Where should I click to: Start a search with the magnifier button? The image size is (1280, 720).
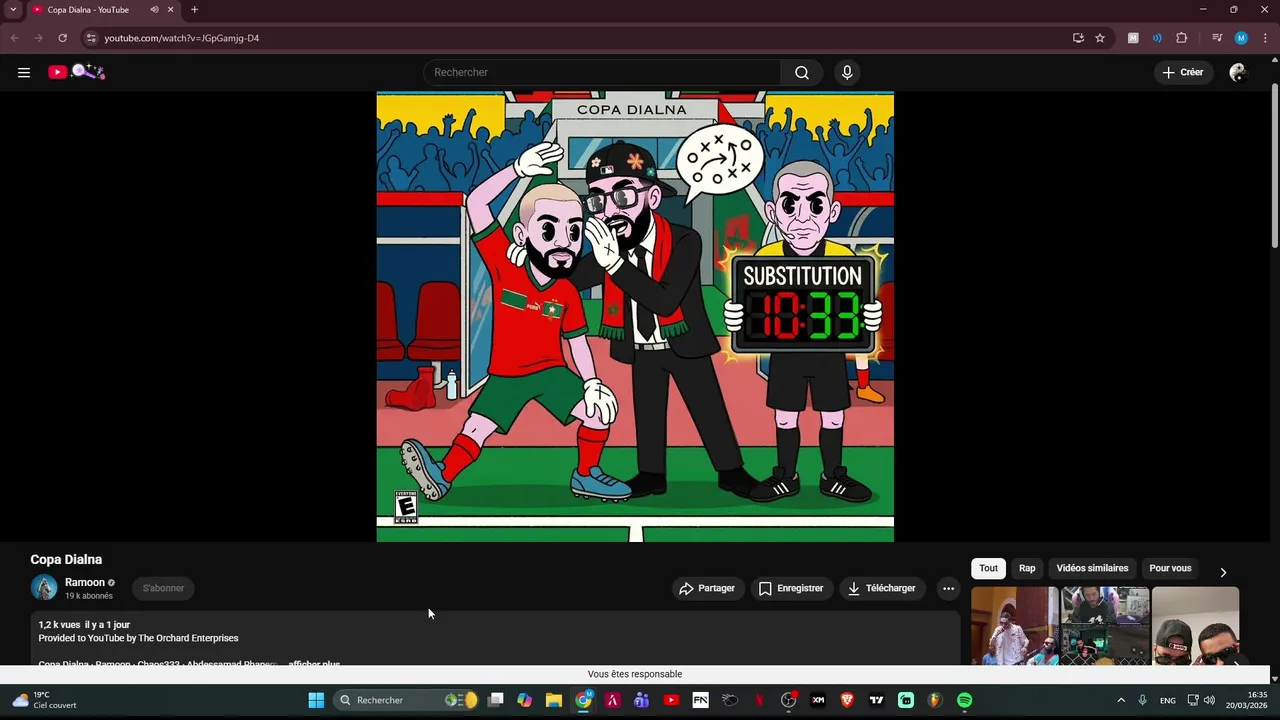pos(802,72)
